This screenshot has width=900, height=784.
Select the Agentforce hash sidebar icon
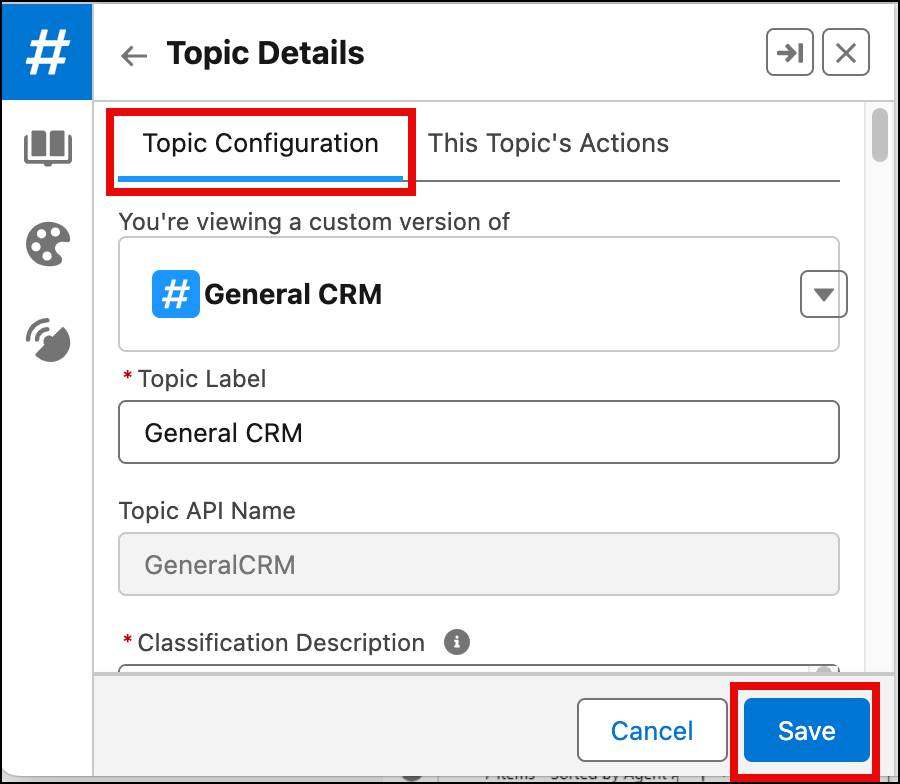pos(47,51)
